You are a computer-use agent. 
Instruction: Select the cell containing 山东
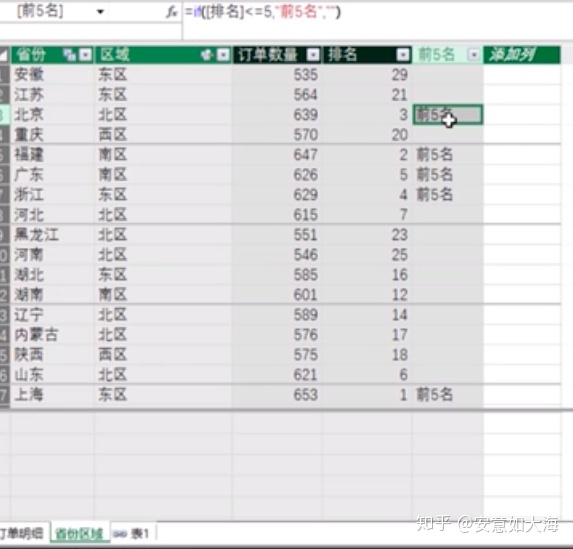53,375
